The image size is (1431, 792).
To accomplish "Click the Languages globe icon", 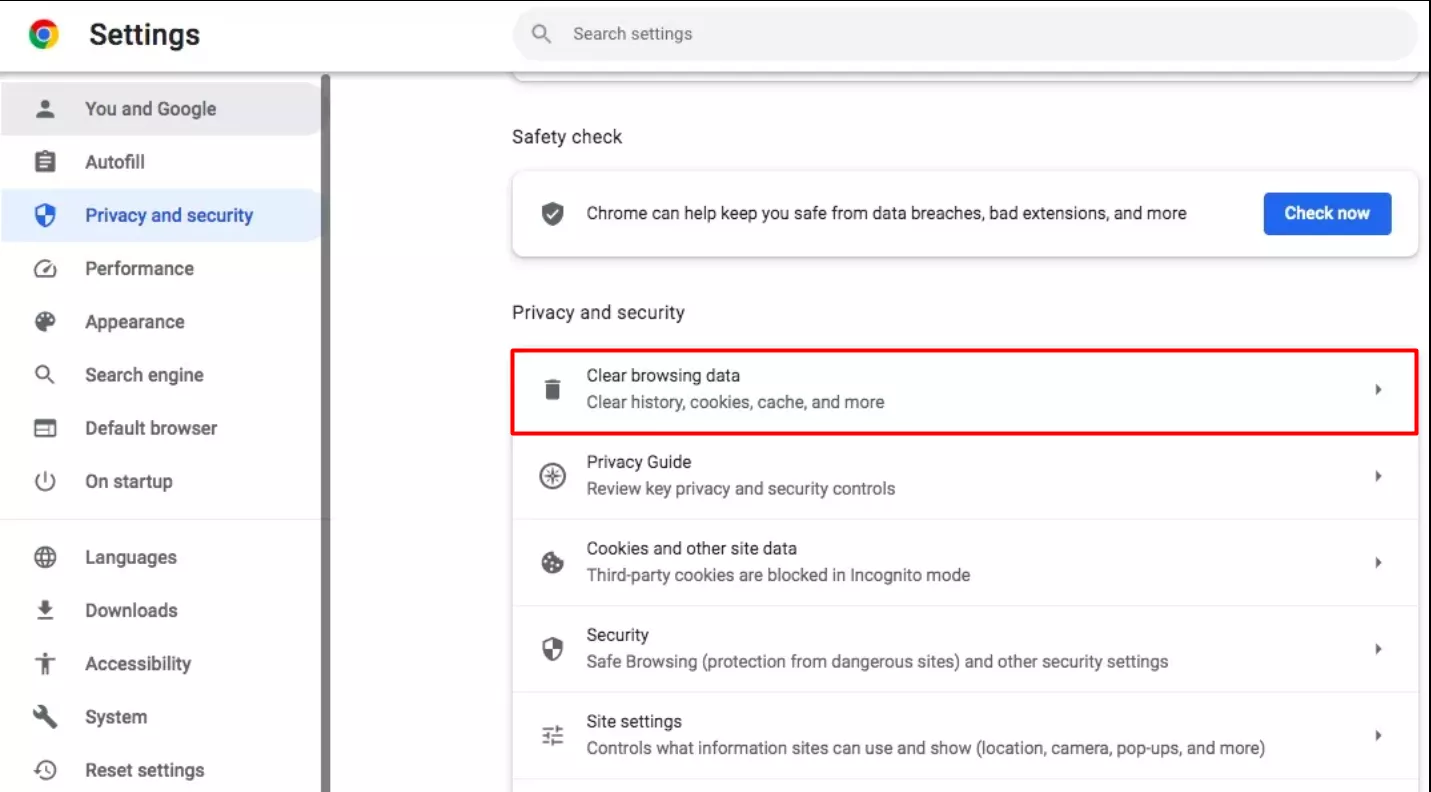I will [x=45, y=558].
